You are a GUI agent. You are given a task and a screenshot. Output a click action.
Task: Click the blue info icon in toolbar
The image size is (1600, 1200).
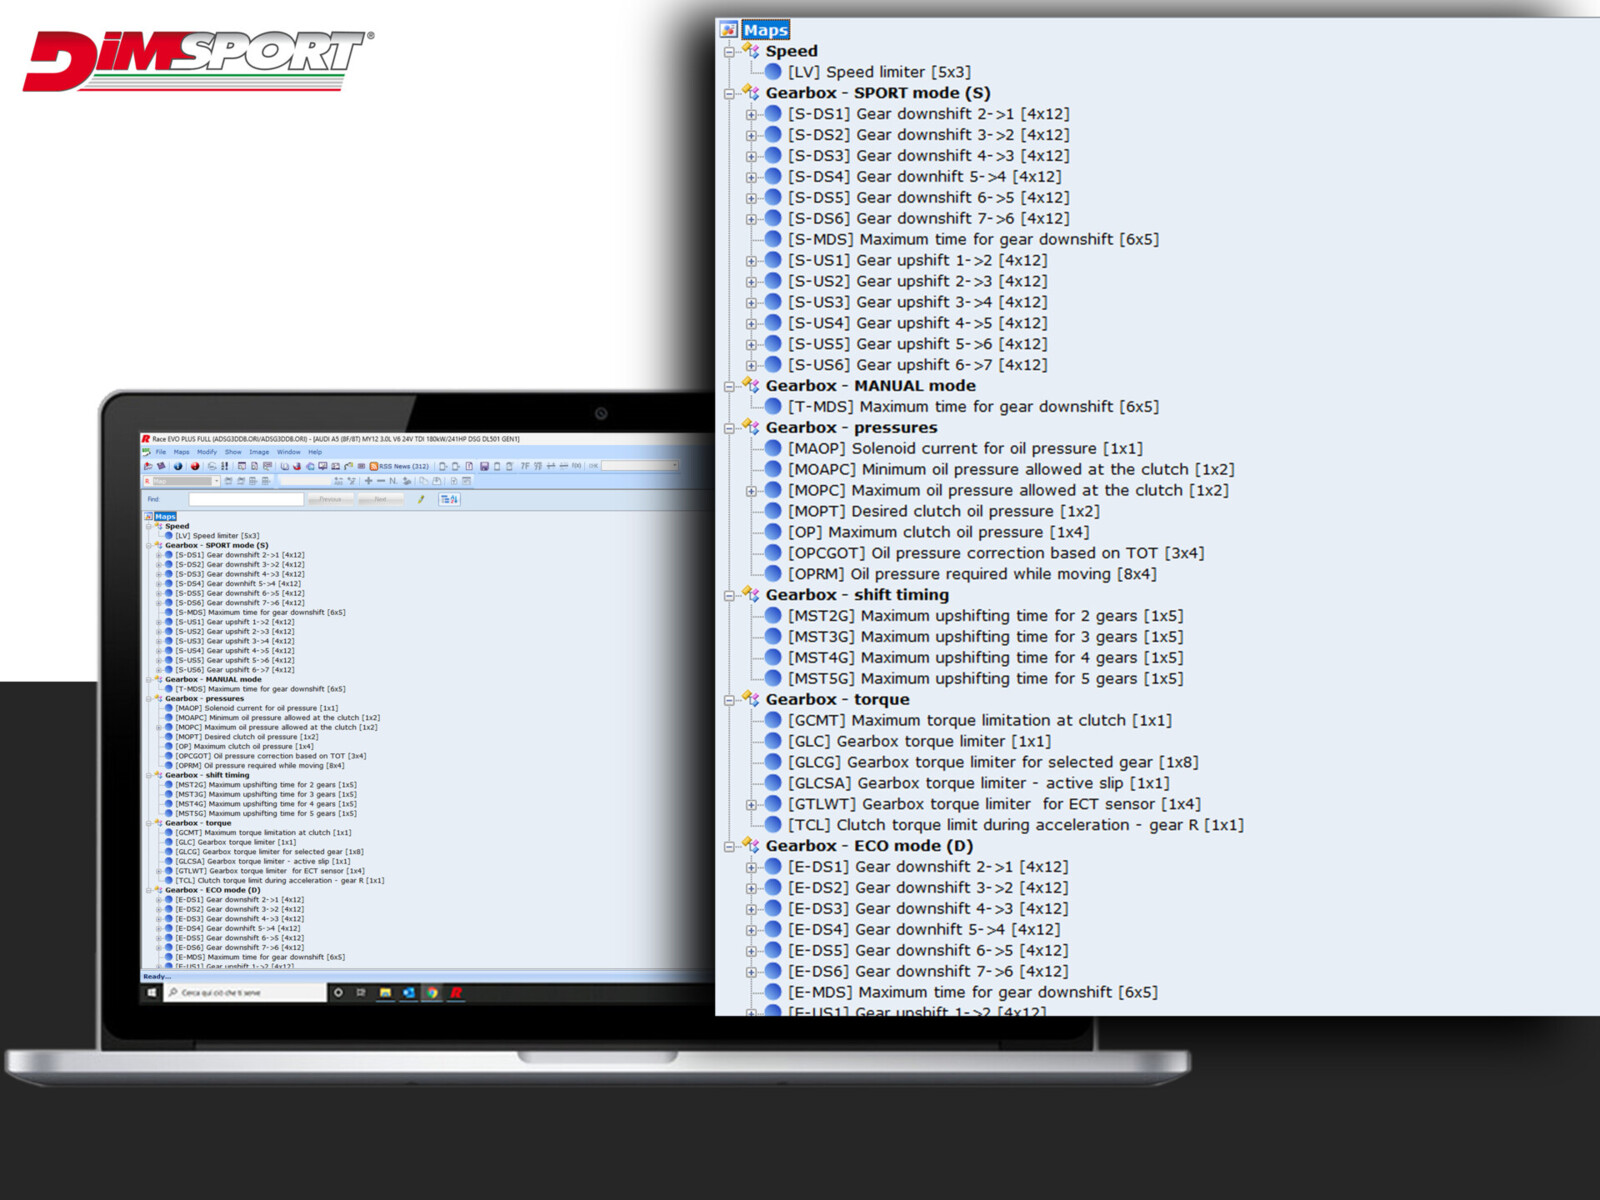pyautogui.click(x=178, y=466)
